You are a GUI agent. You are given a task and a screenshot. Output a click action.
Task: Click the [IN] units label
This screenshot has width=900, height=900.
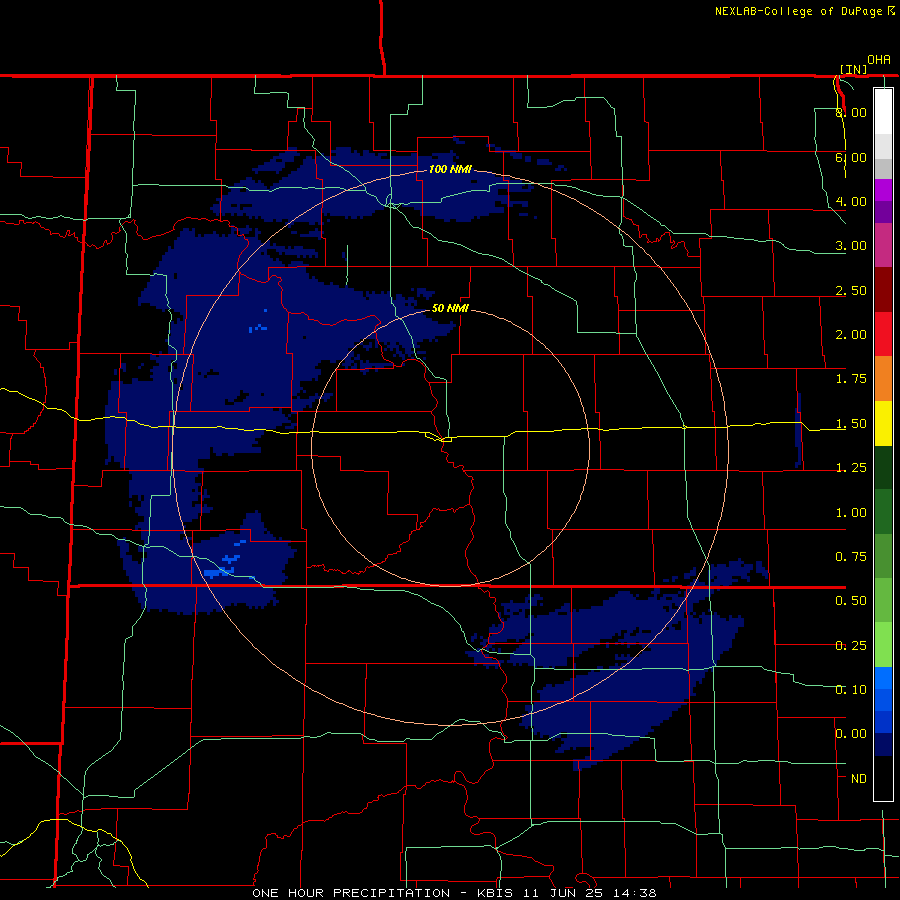[854, 70]
